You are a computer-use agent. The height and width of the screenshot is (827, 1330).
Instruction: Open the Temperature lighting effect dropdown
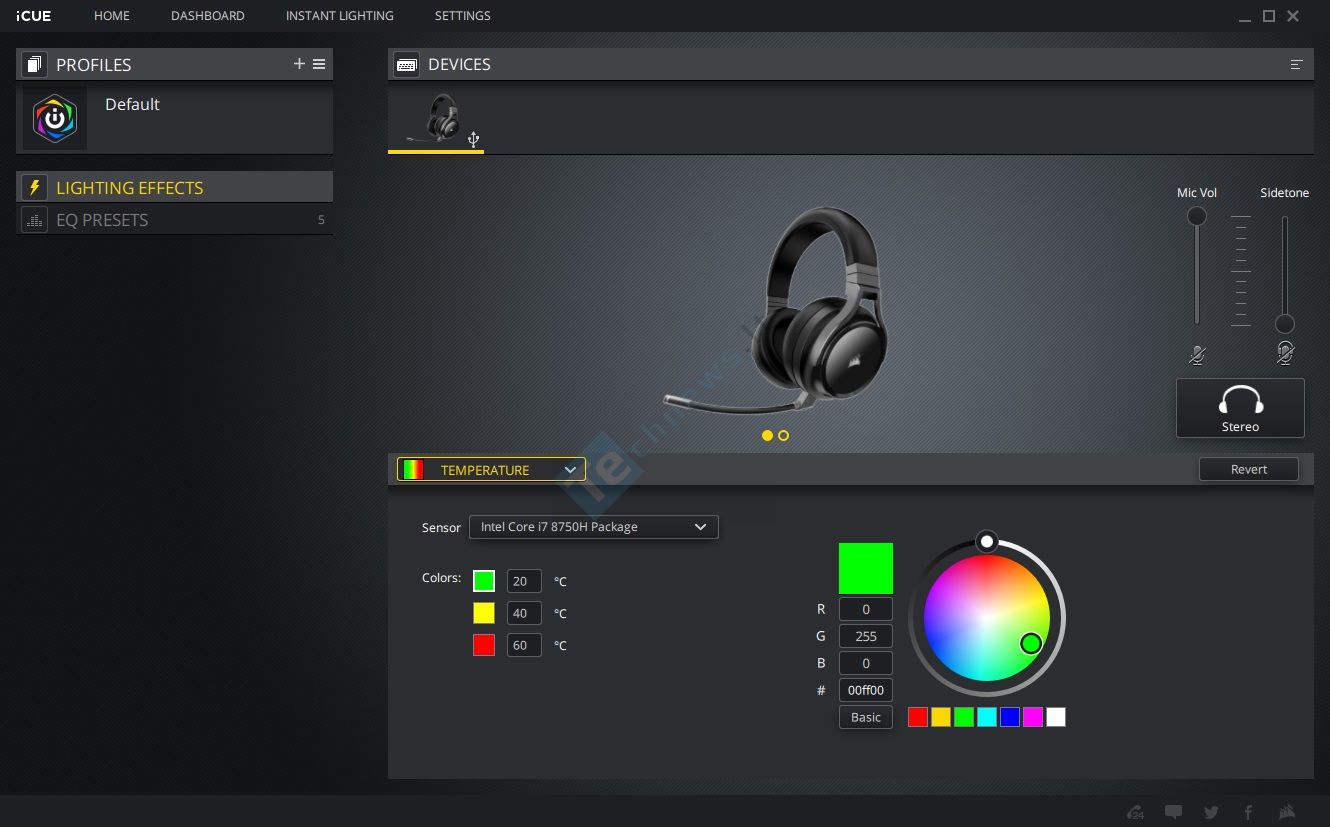point(491,469)
